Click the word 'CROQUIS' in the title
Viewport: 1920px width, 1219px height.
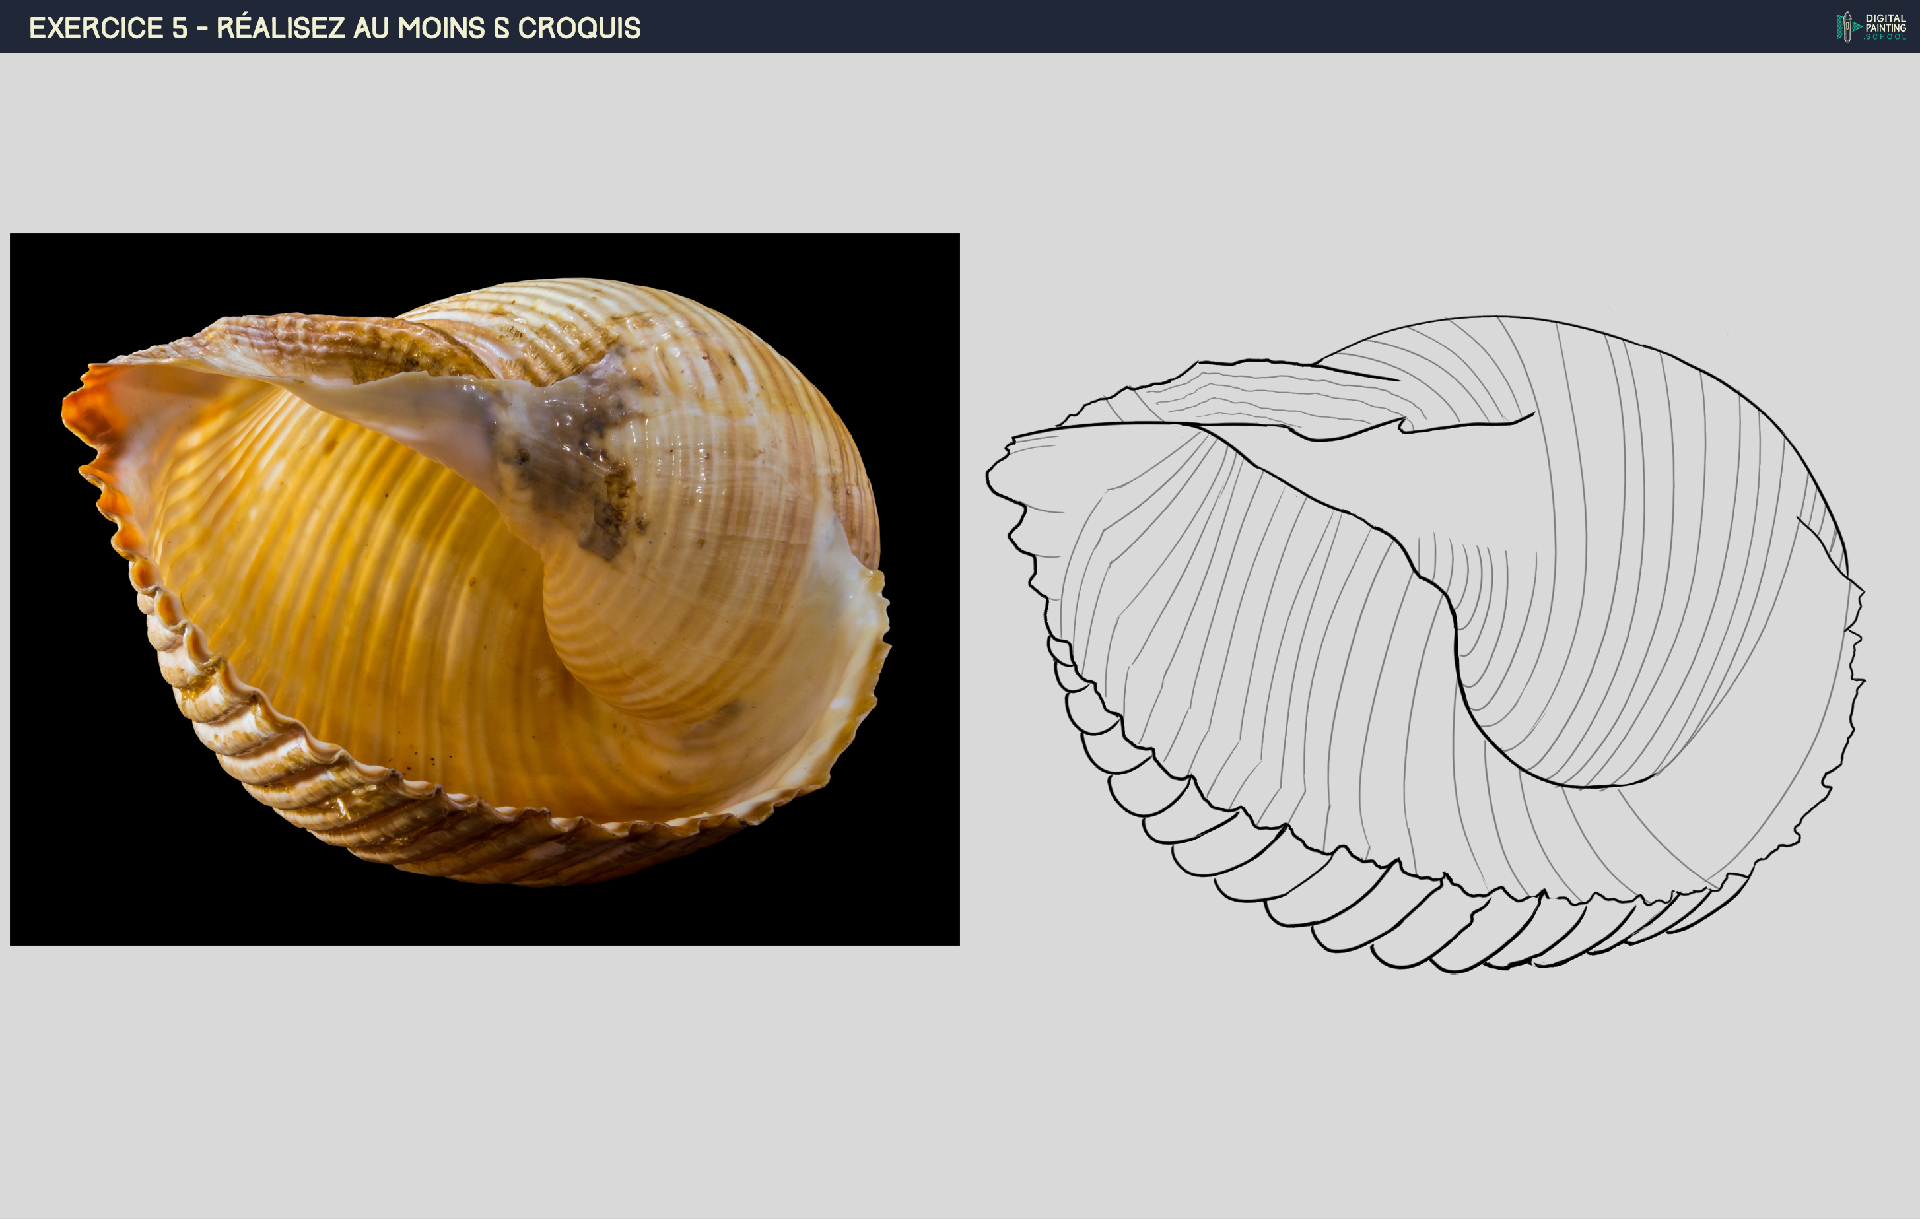[579, 28]
